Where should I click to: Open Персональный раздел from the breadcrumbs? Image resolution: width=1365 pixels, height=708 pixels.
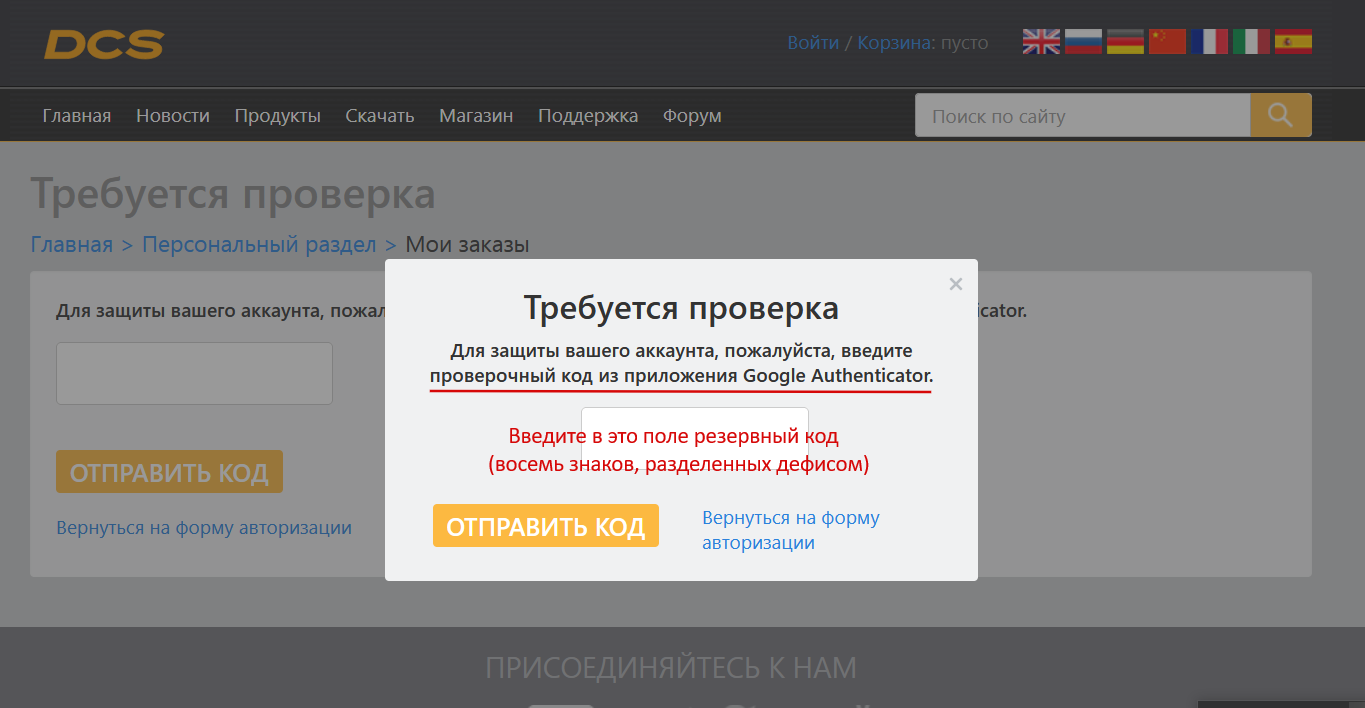click(259, 244)
